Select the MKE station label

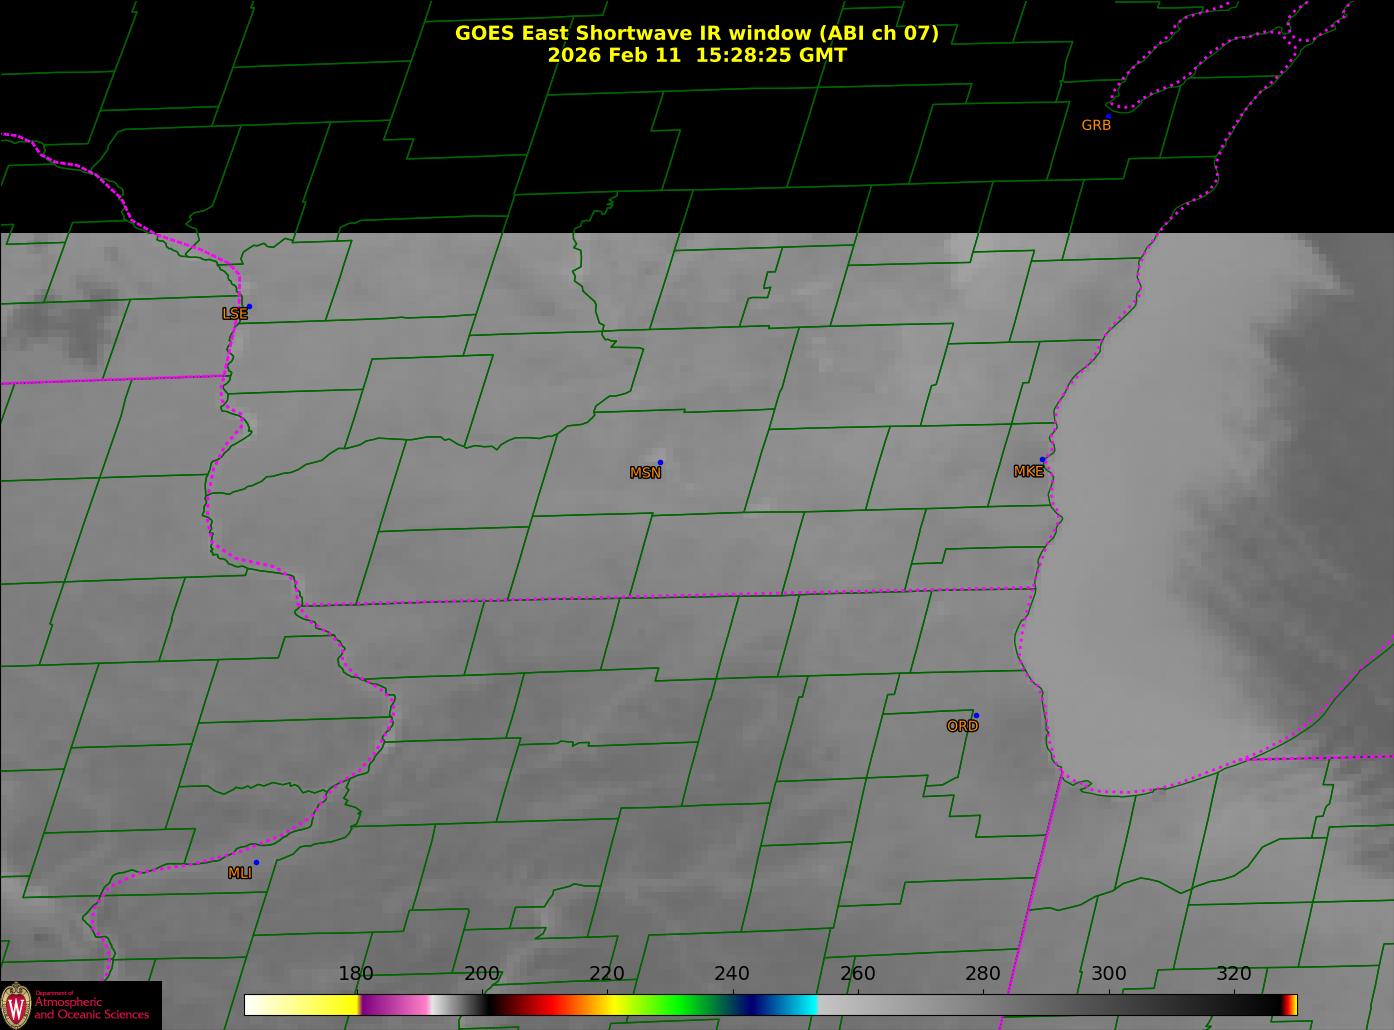1028,472
